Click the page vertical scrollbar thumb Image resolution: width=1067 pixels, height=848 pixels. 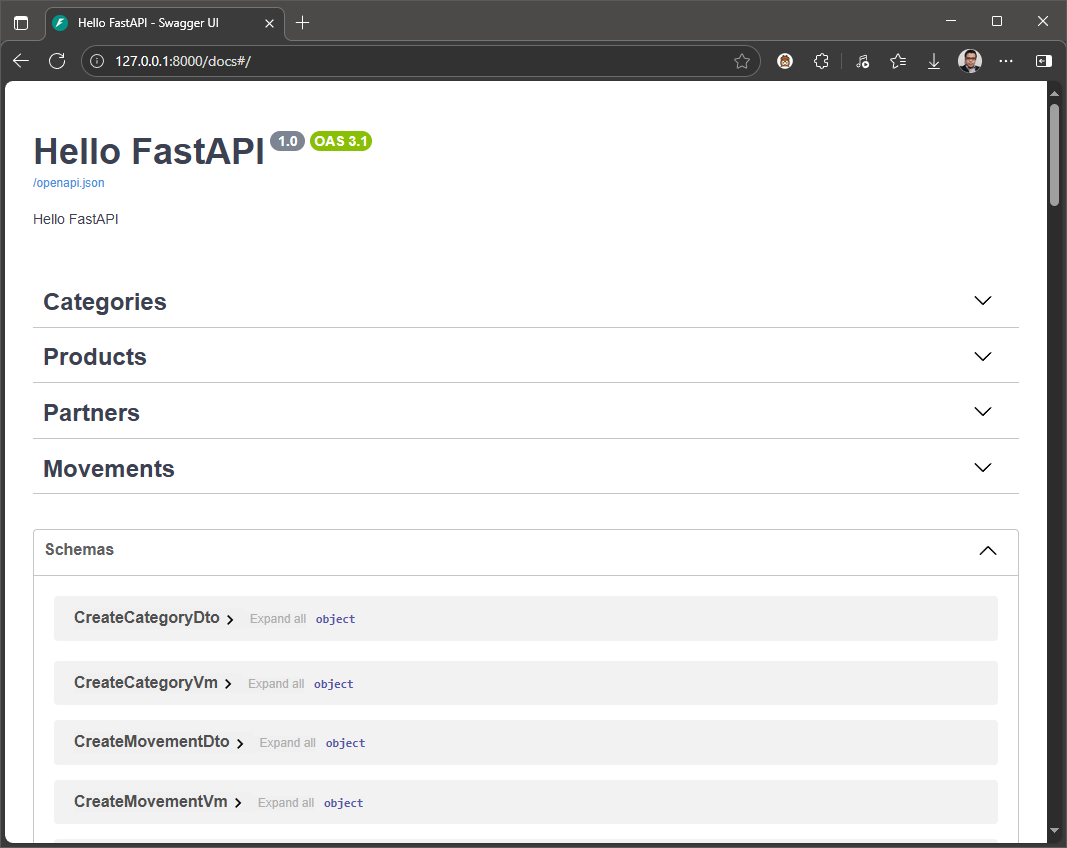pyautogui.click(x=1054, y=154)
